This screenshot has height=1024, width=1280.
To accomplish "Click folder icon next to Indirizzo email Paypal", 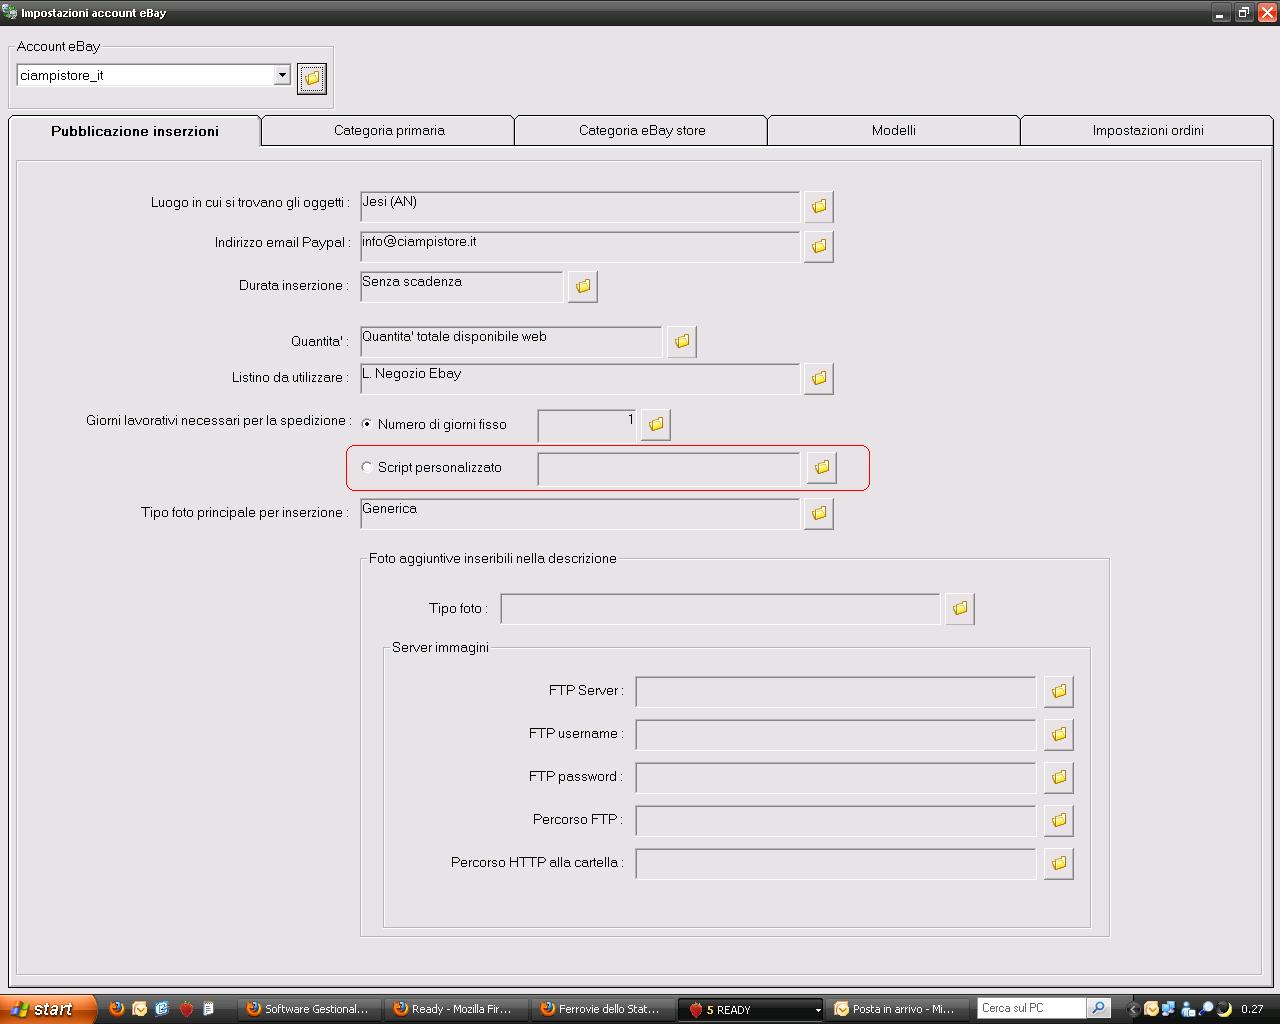I will tap(819, 246).
